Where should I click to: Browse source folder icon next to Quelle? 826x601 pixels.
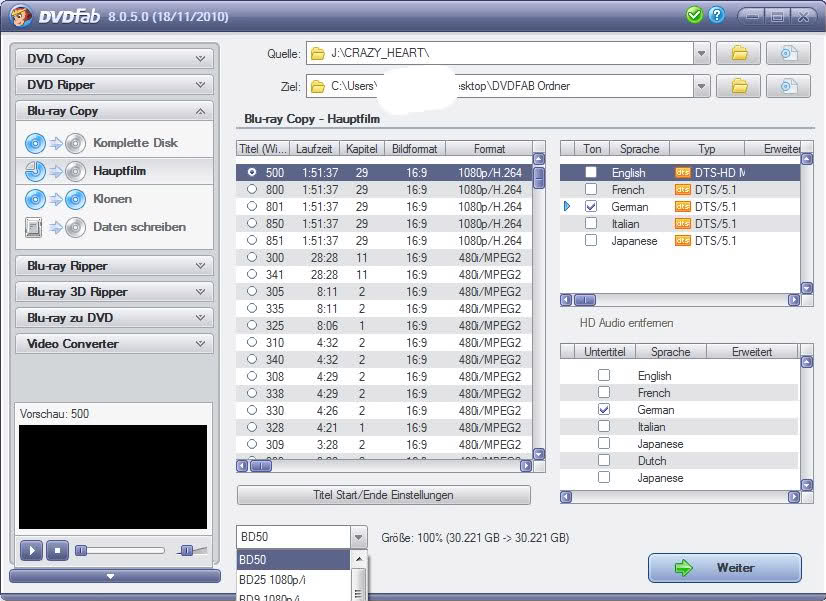[x=739, y=53]
